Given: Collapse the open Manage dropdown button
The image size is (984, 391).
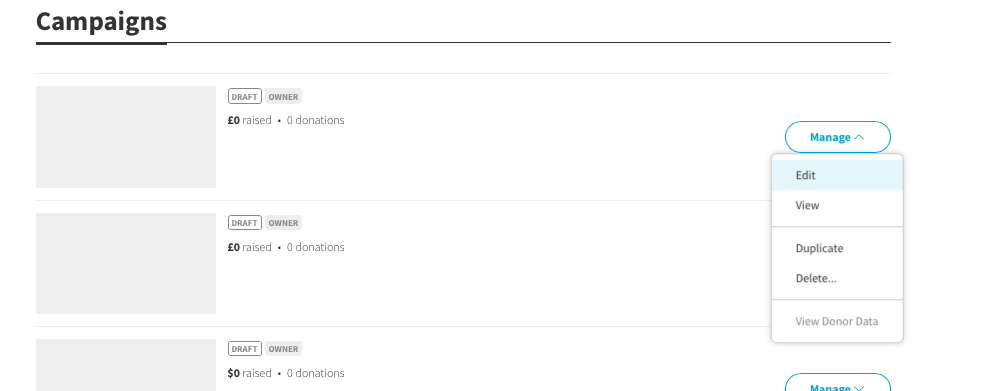Looking at the screenshot, I should tap(837, 137).
